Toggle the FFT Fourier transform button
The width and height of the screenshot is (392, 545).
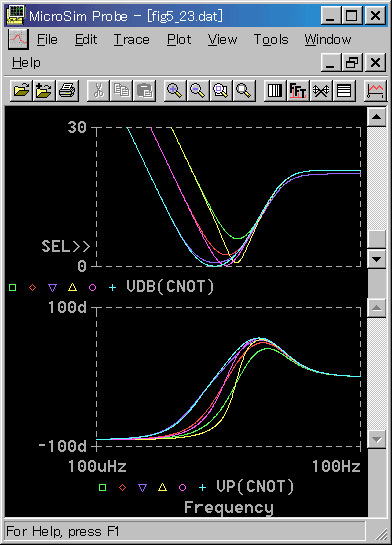[x=298, y=91]
